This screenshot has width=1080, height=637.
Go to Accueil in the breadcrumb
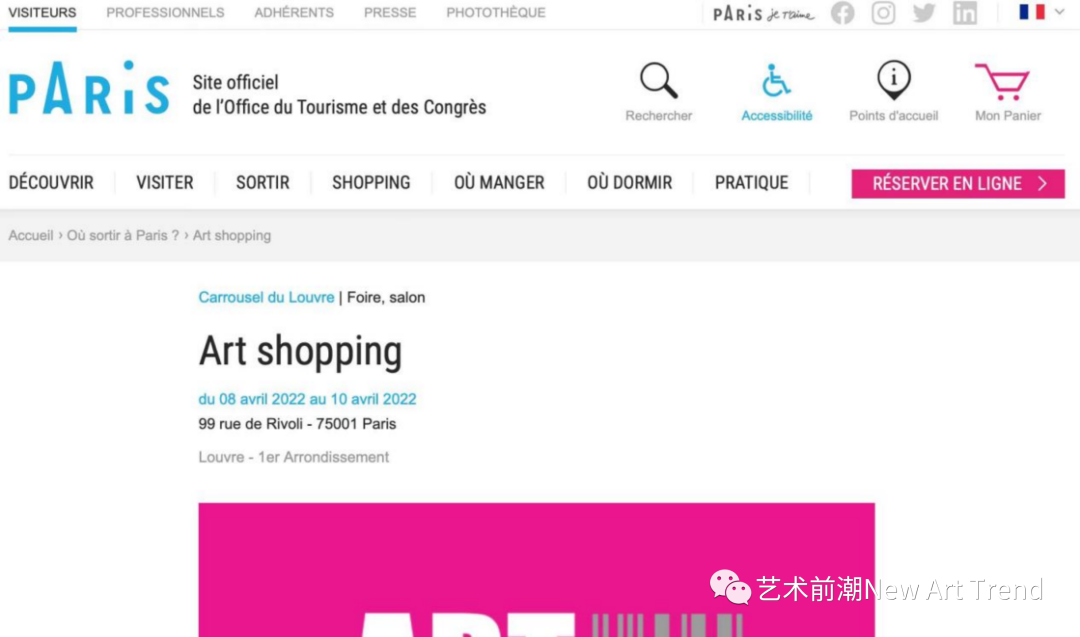(31, 236)
